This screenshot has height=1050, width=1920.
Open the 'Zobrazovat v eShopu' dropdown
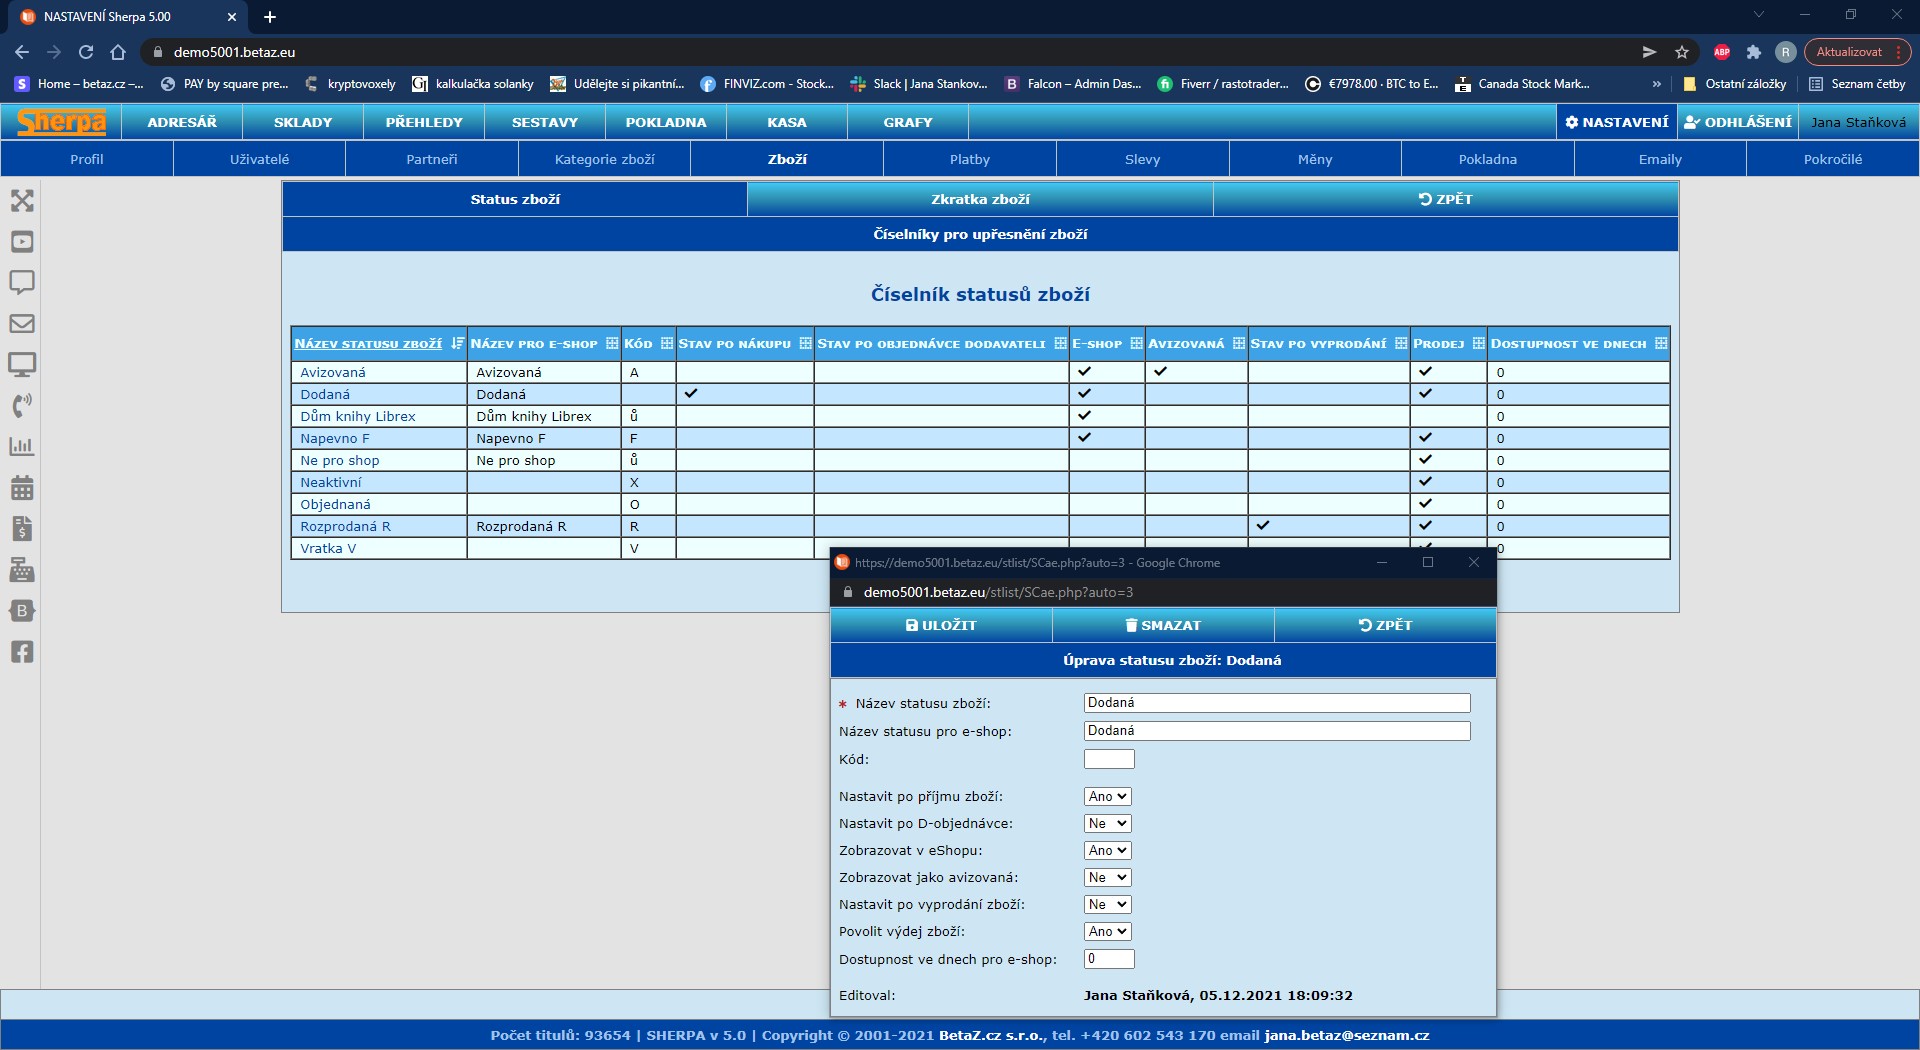(x=1107, y=851)
